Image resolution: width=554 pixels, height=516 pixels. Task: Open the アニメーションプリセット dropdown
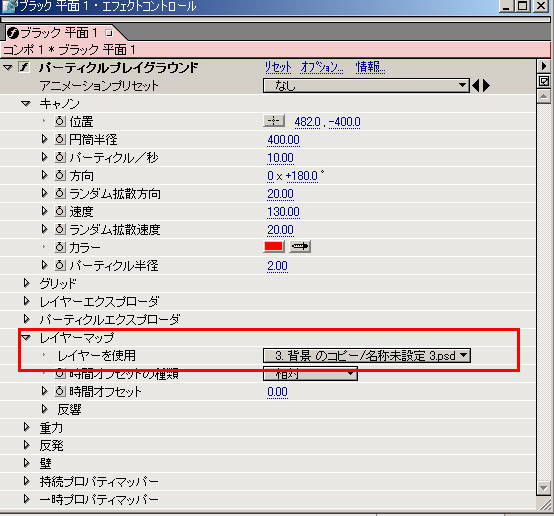(x=366, y=85)
